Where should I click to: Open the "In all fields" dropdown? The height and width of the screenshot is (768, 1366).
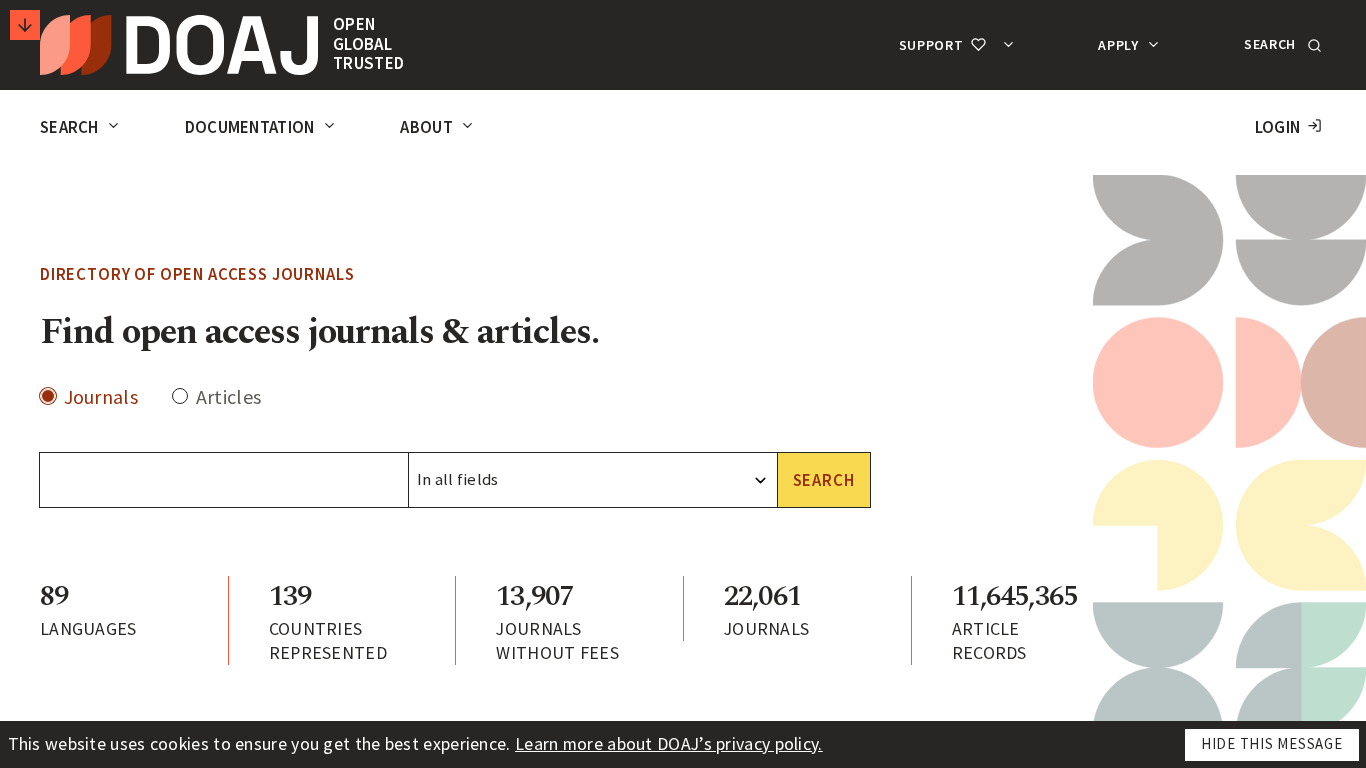tap(593, 480)
